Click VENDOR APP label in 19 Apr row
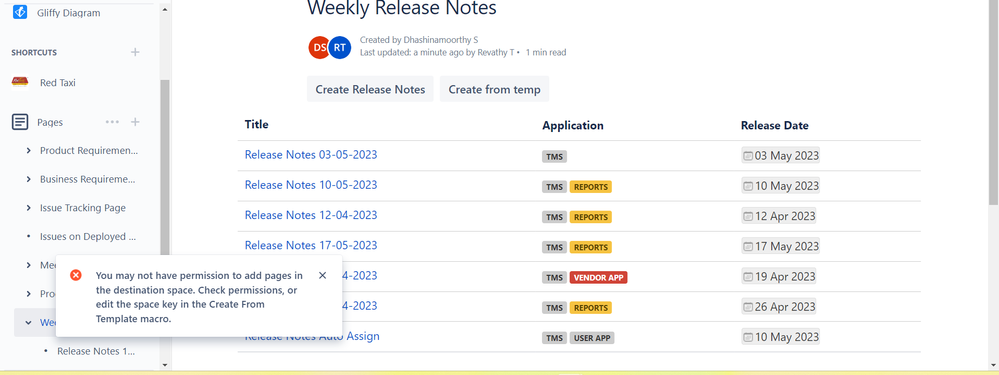The image size is (999, 375). click(598, 278)
